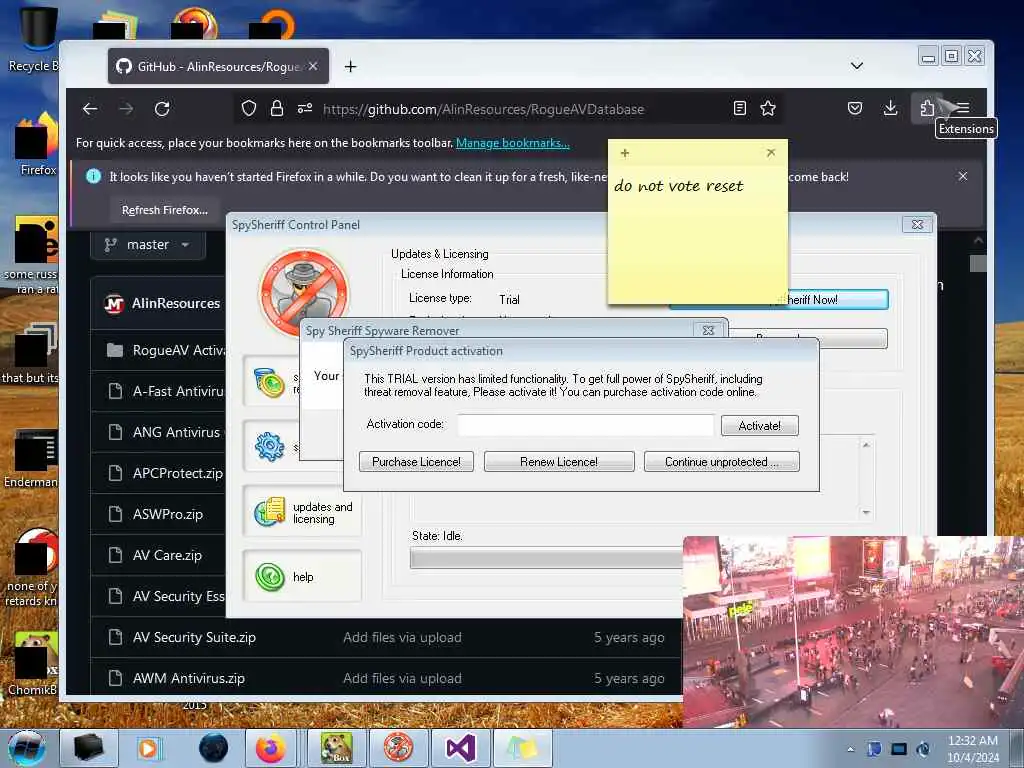Close Spy Sheriff Spyware Remover dialog

click(708, 330)
